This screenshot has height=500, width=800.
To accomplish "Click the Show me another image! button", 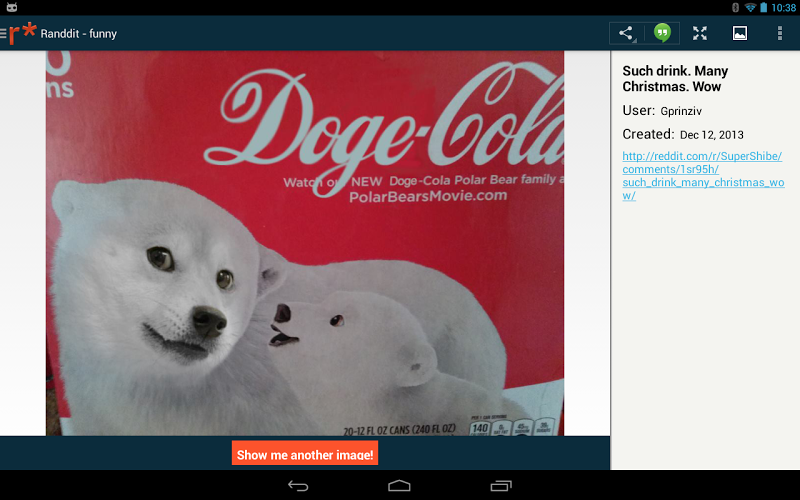I will point(305,453).
